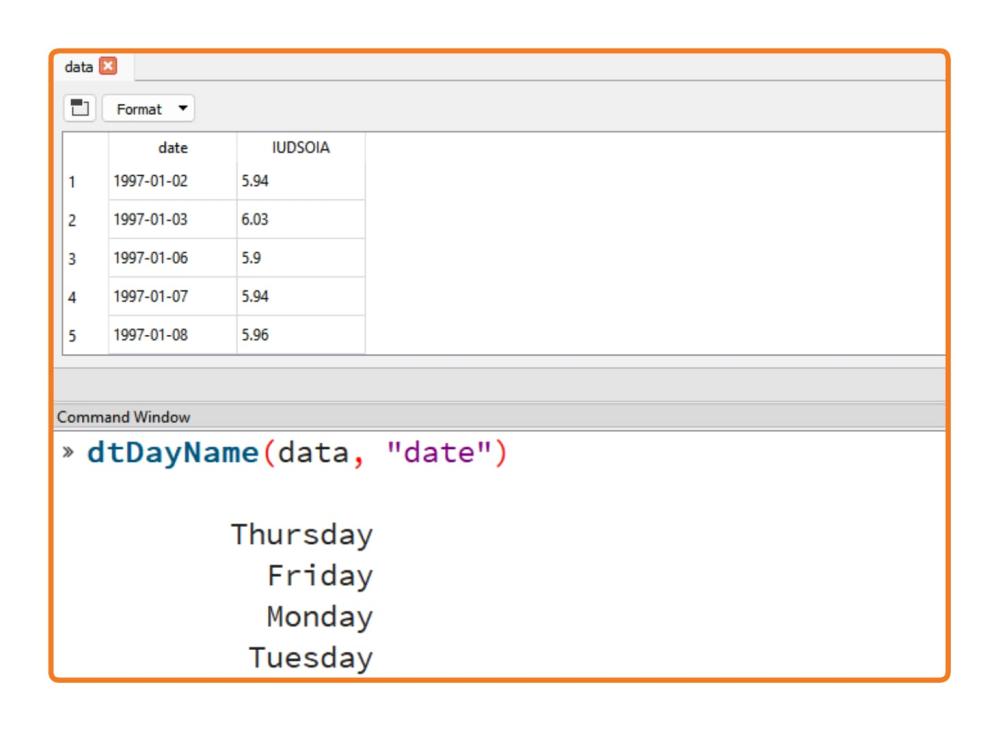This screenshot has height=732, width=1000.
Task: Click the Command Window title bar
Action: (499, 416)
